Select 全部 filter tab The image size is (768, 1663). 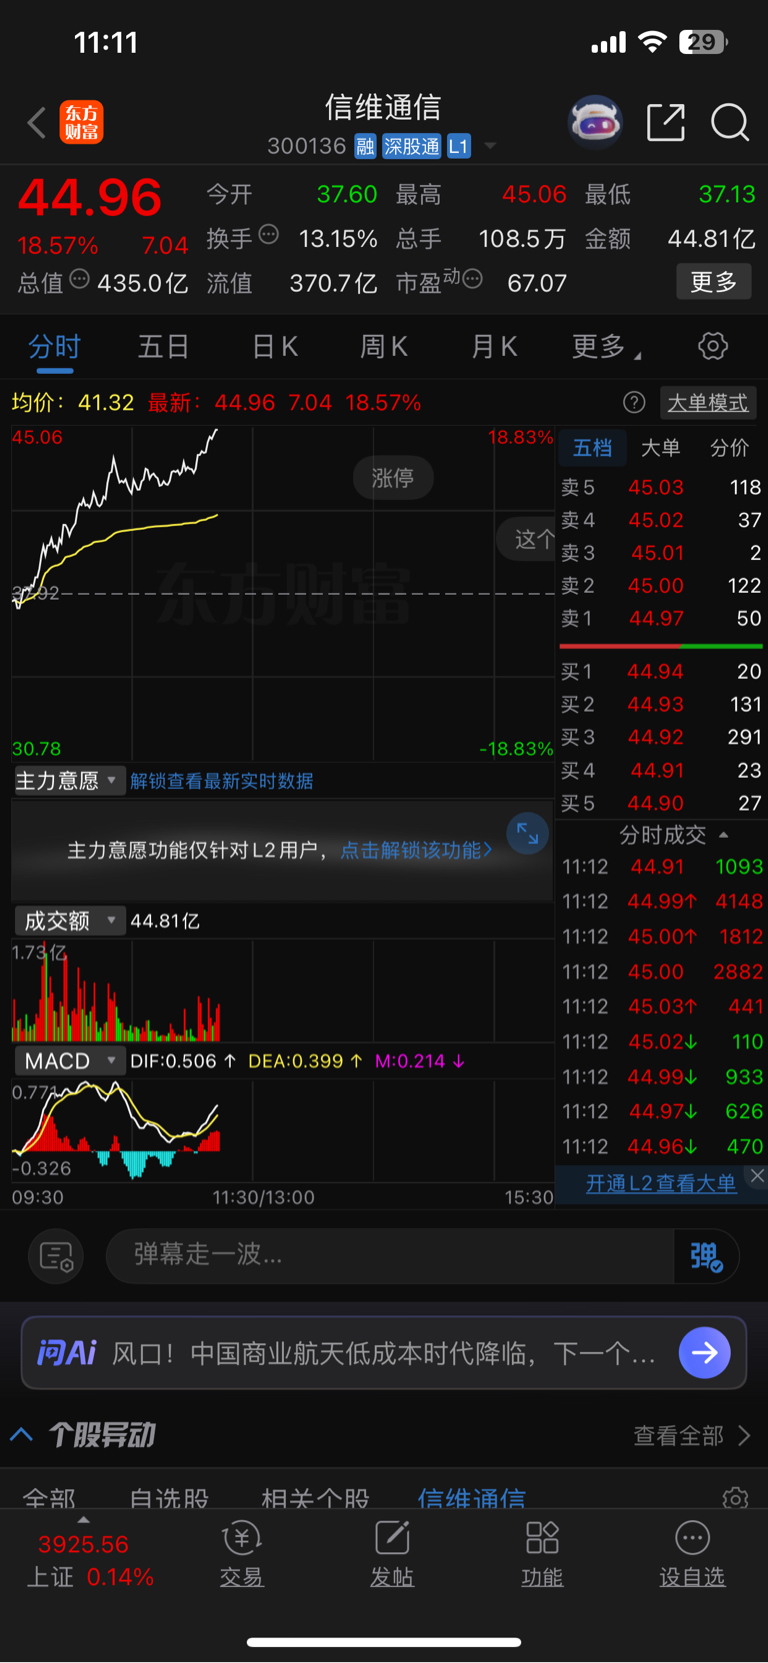coord(49,1498)
